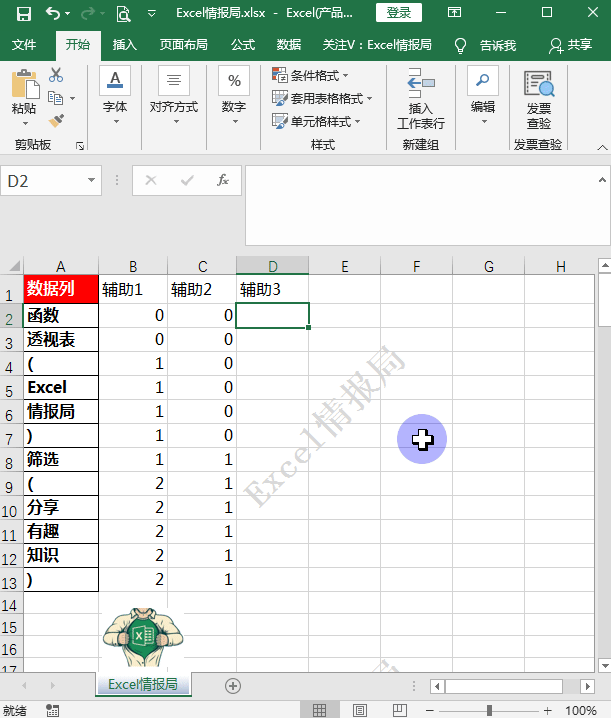This screenshot has height=718, width=611.
Task: Switch to the 数据 ribbon tab
Action: (289, 44)
